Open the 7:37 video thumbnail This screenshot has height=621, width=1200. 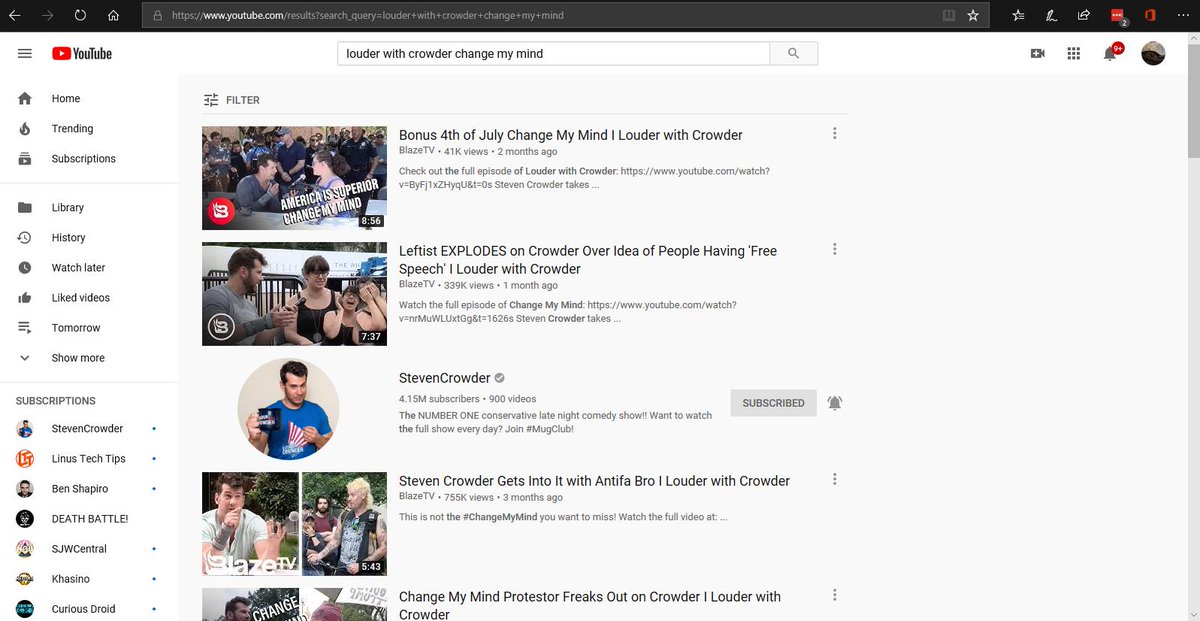pos(294,294)
